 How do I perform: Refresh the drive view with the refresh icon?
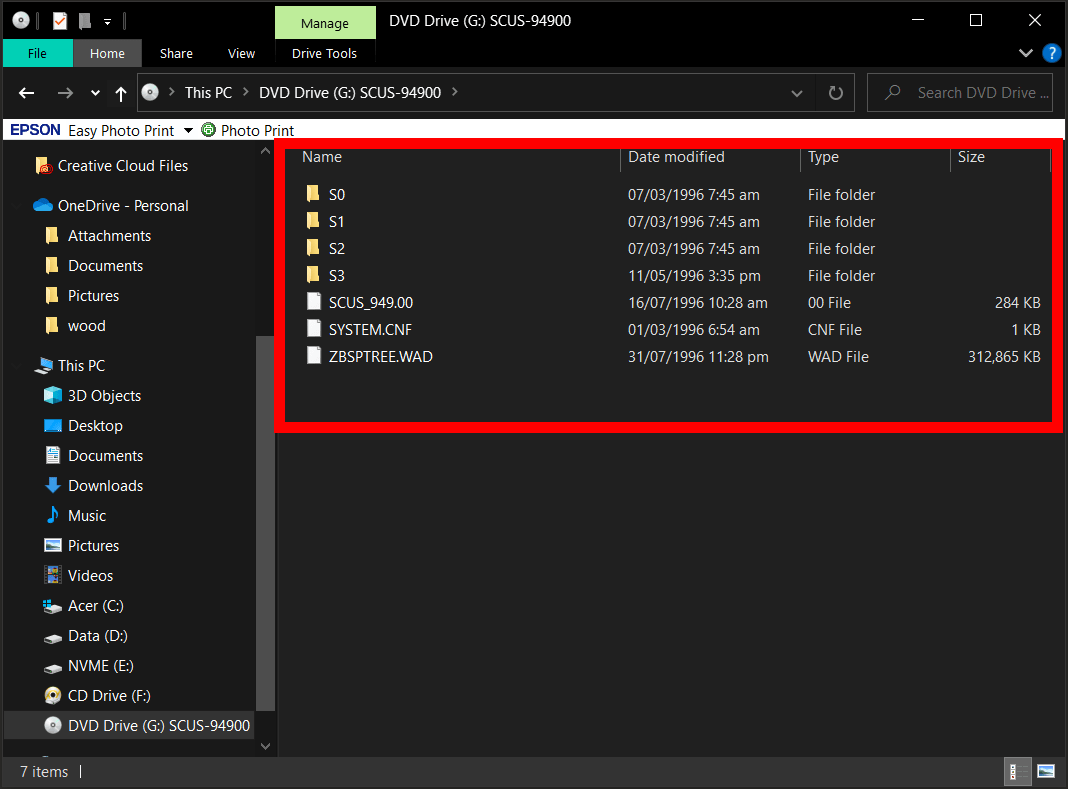point(835,92)
